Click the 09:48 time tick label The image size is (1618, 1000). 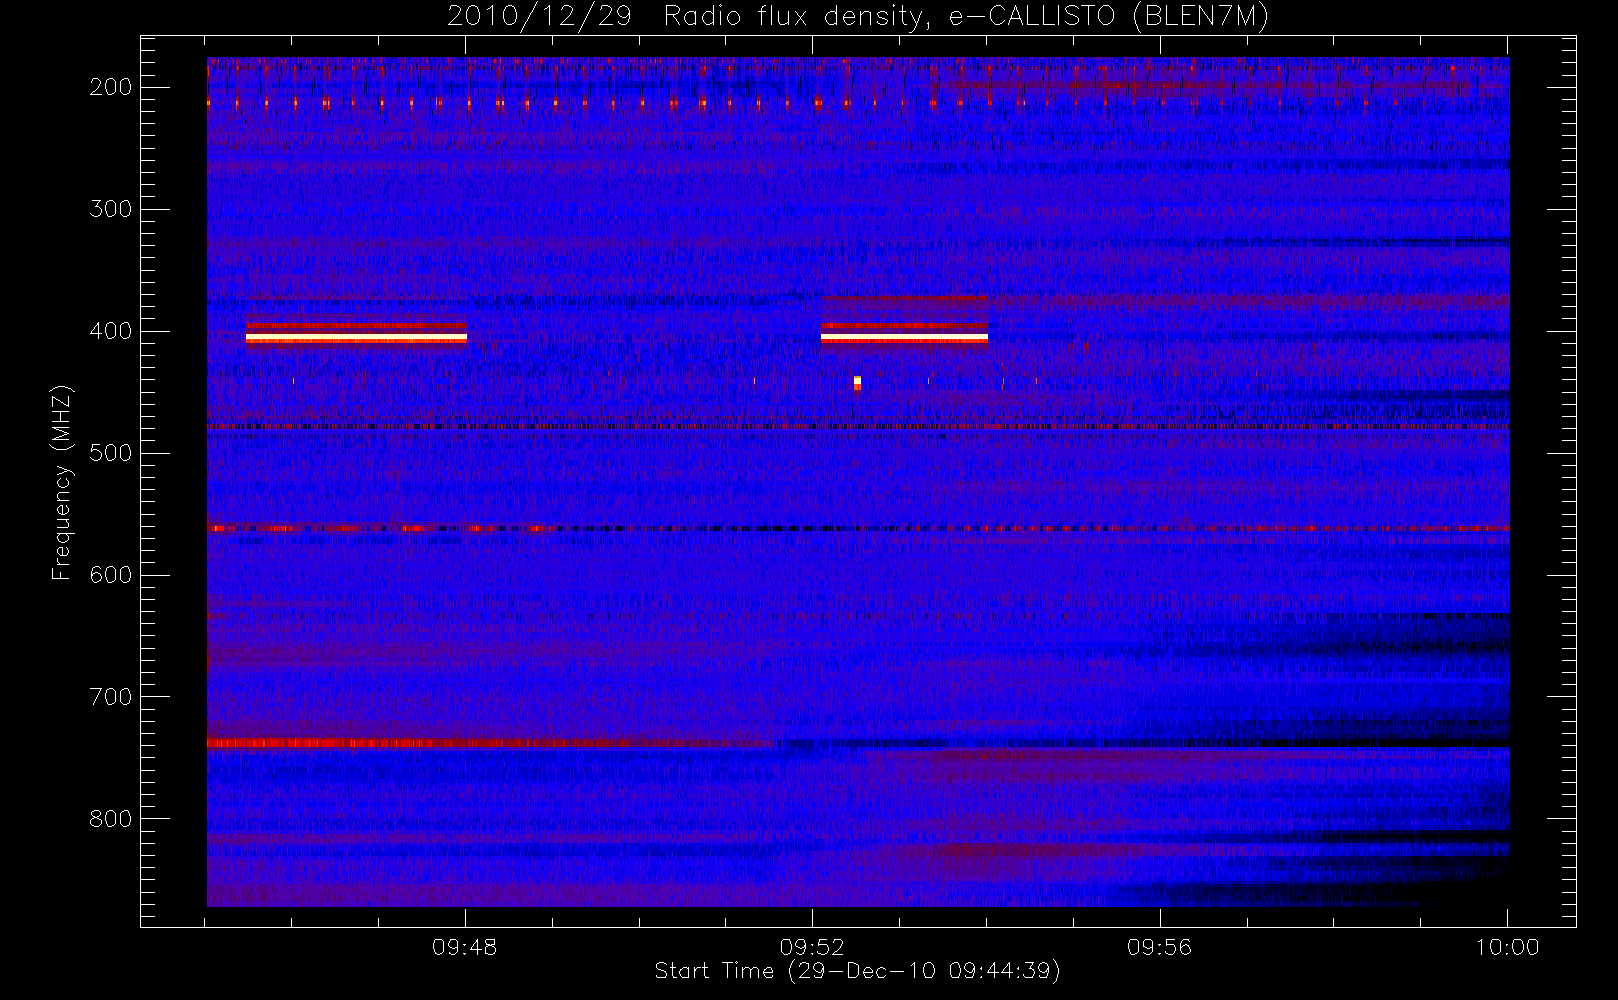[x=465, y=947]
